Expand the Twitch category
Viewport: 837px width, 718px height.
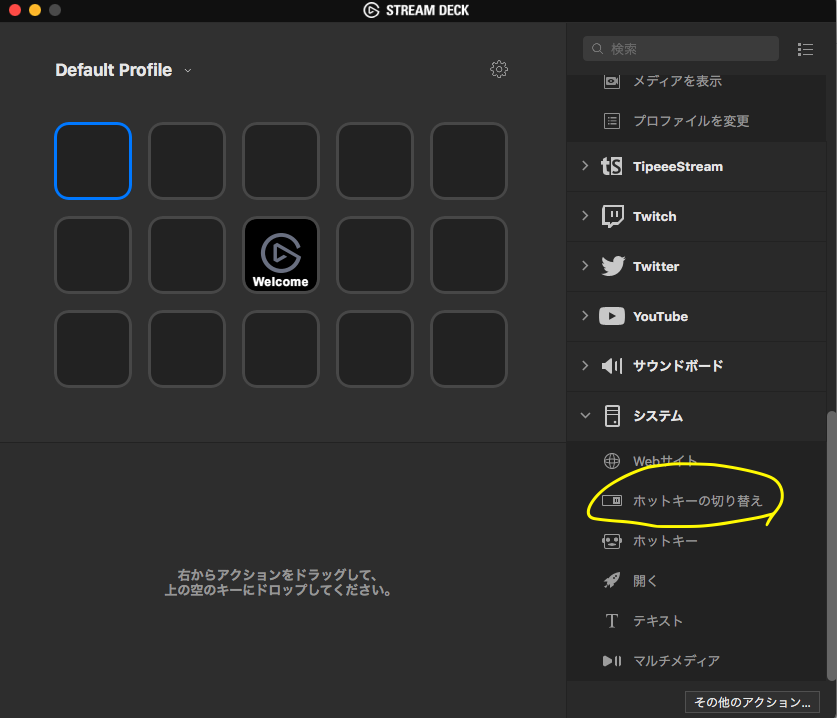[585, 216]
